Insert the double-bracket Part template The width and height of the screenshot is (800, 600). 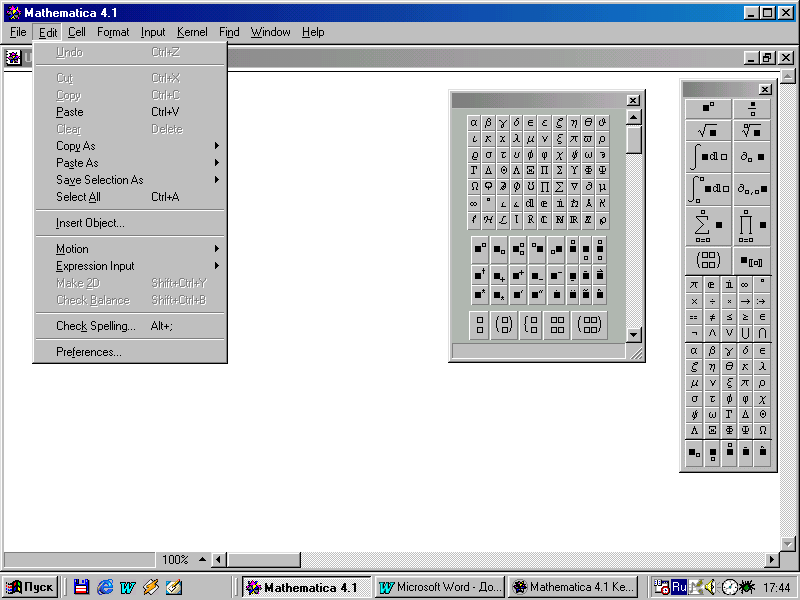(x=752, y=261)
